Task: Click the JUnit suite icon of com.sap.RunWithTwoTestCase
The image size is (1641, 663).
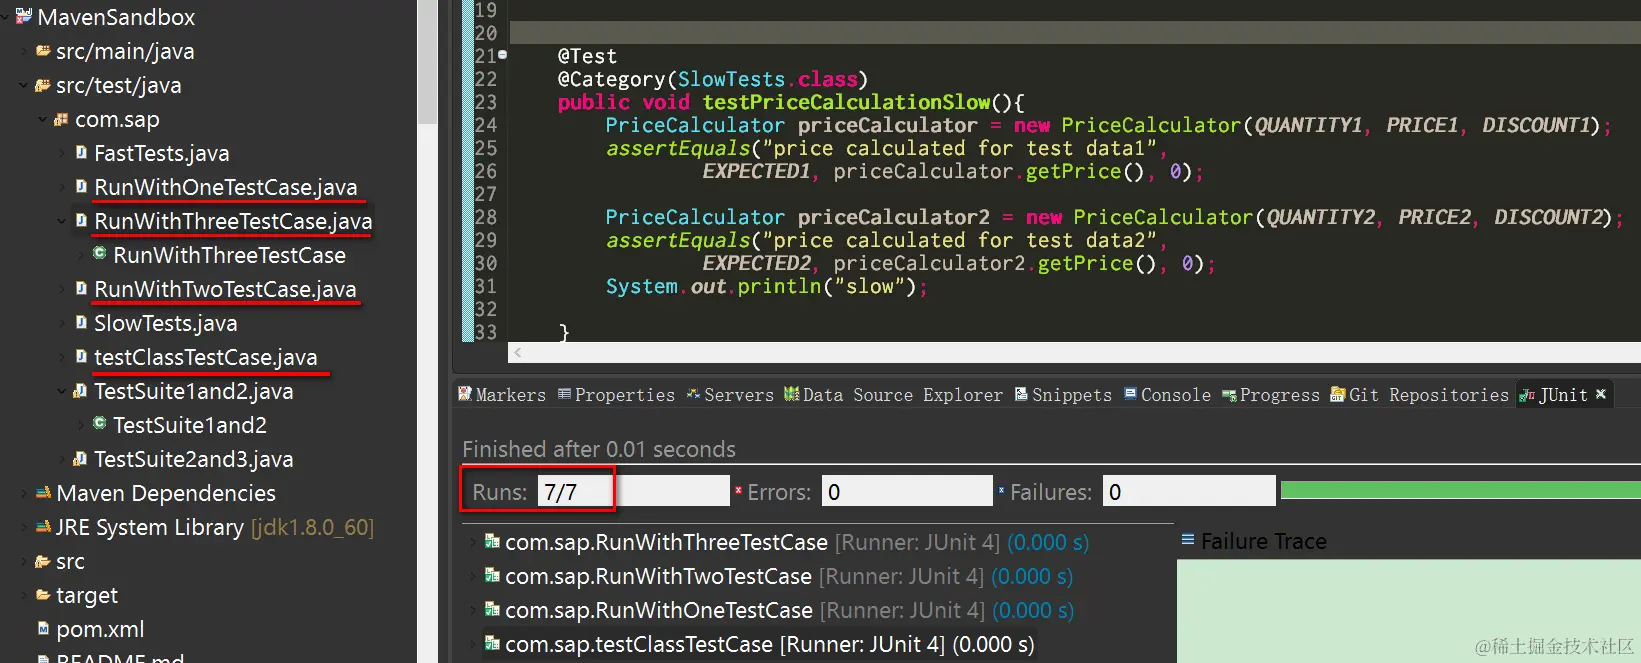Action: tap(492, 575)
